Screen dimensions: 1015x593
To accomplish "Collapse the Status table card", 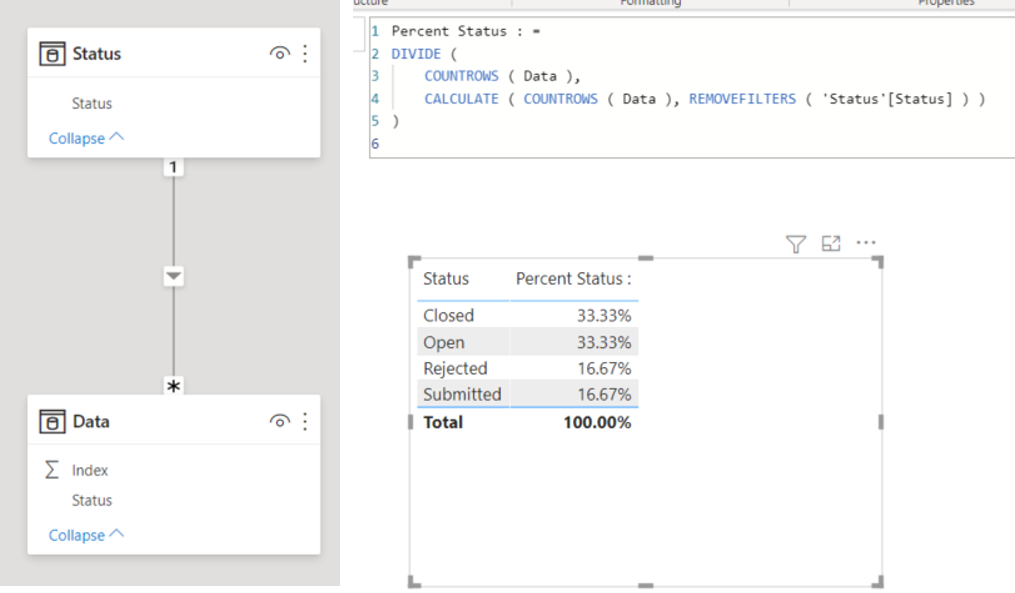I will [86, 138].
